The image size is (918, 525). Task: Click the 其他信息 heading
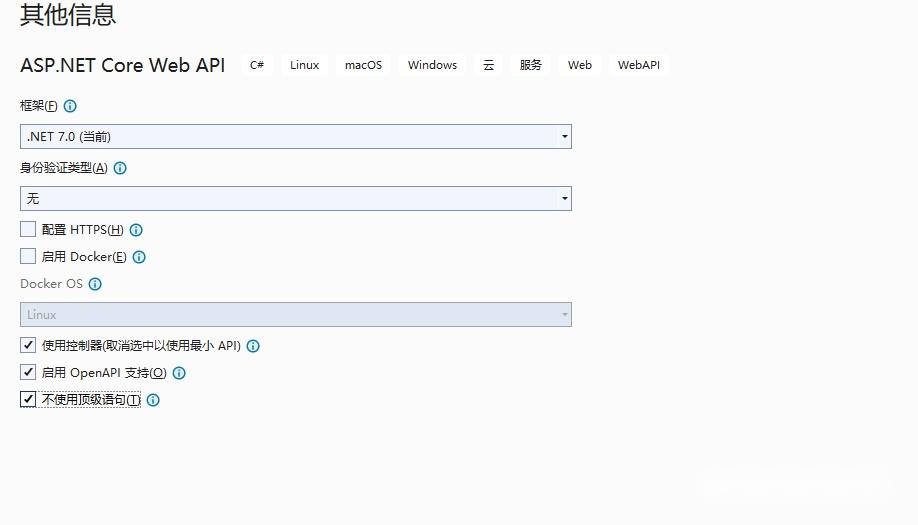pos(68,15)
